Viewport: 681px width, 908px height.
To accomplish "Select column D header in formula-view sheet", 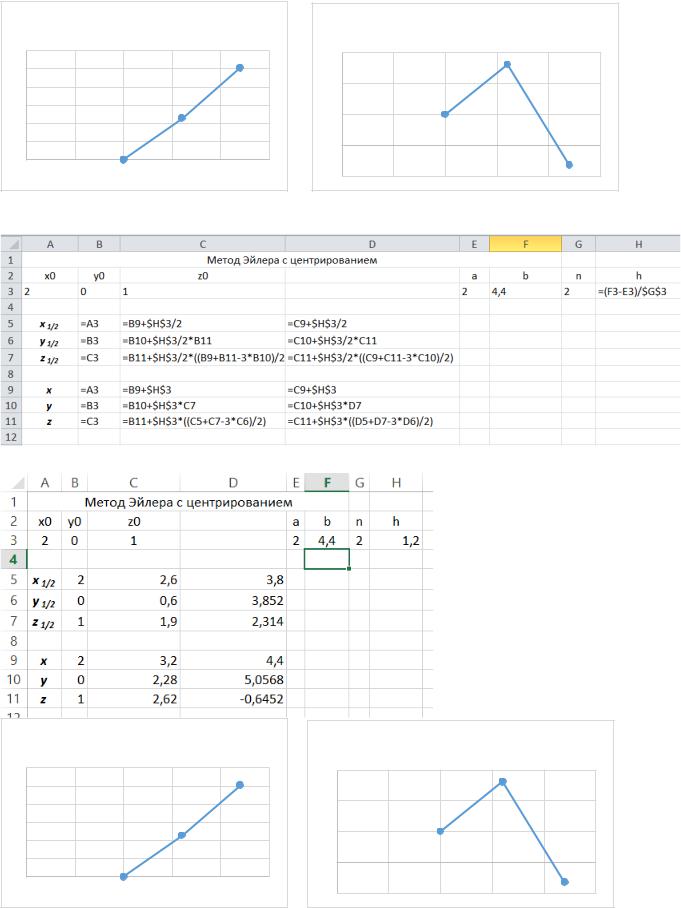I will (x=372, y=244).
